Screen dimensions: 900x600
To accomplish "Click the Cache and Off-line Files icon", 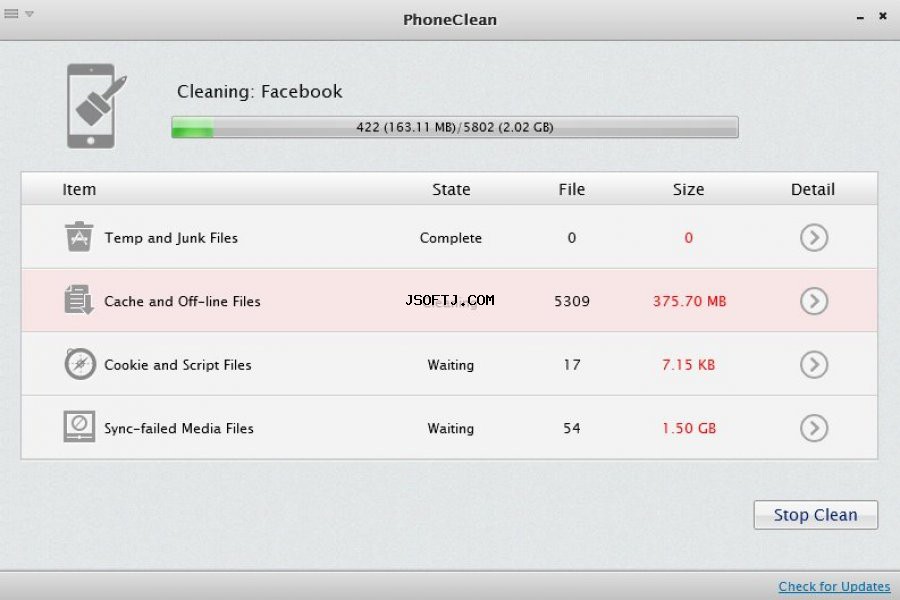I will coord(79,300).
